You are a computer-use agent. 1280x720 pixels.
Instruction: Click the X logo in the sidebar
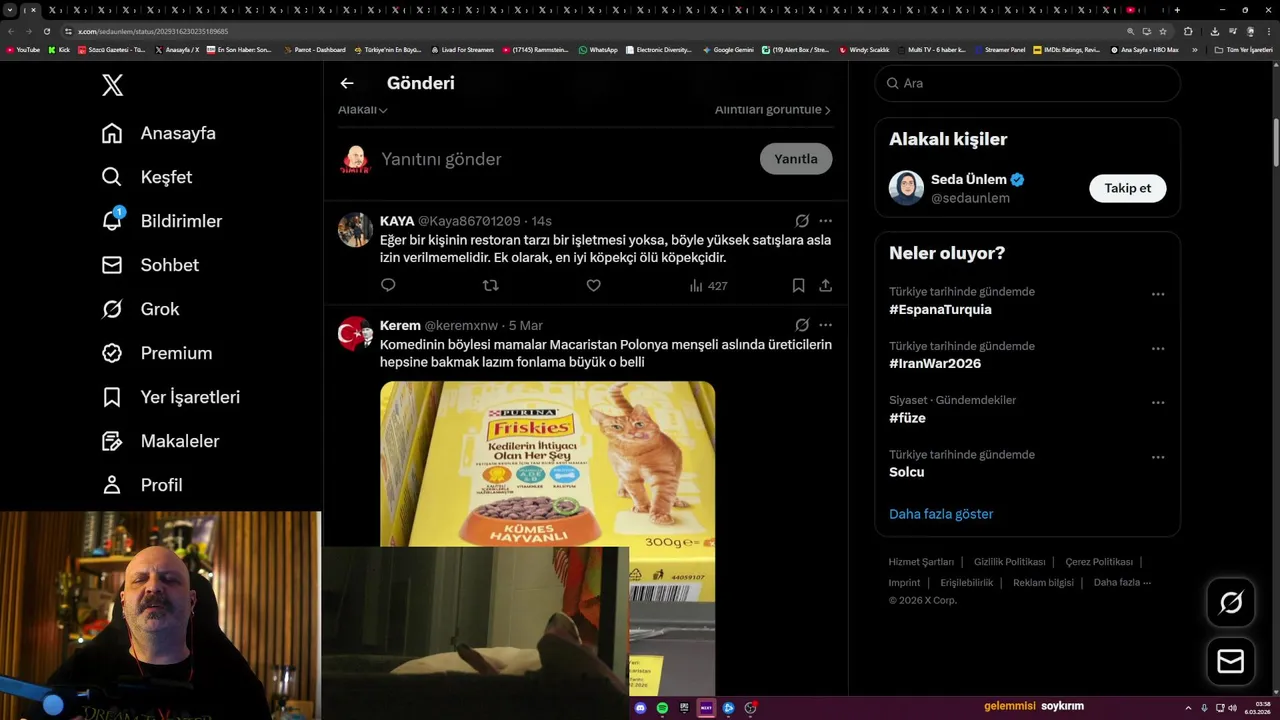click(x=113, y=85)
